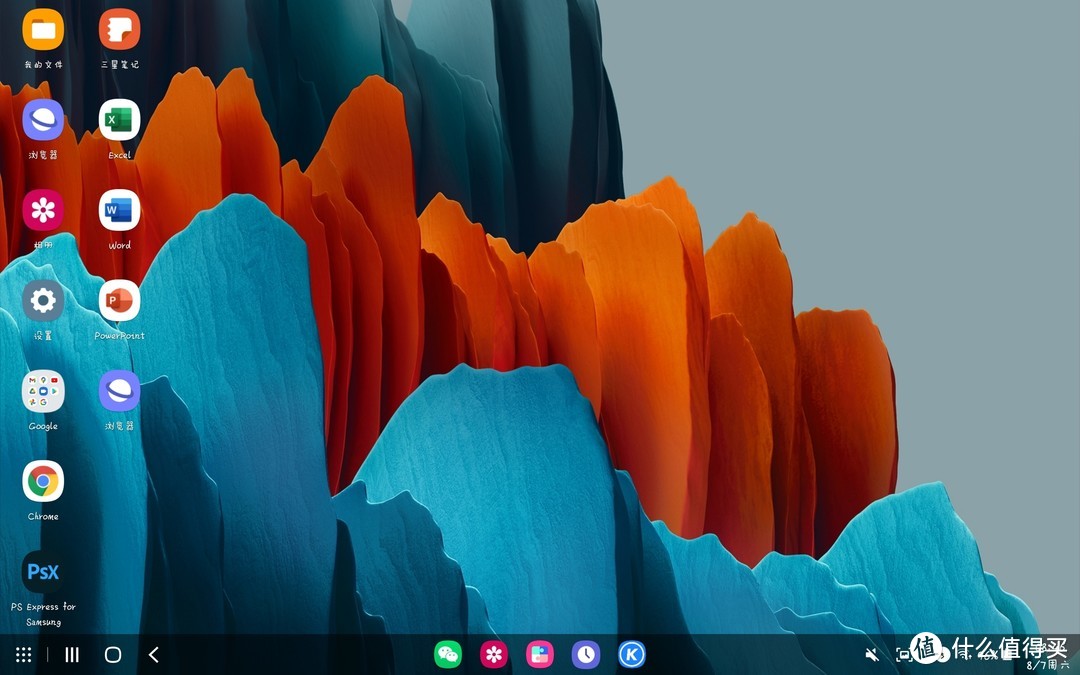
Task: Launch PowerPoint from the desktop
Action: point(119,300)
